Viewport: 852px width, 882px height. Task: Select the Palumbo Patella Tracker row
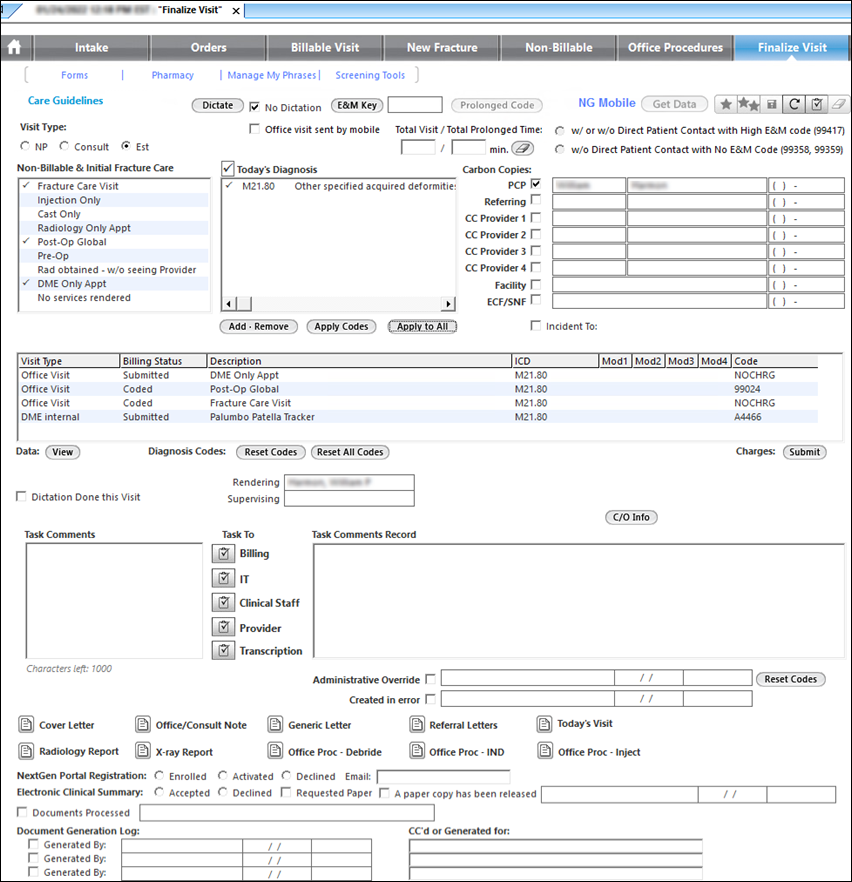[x=418, y=417]
